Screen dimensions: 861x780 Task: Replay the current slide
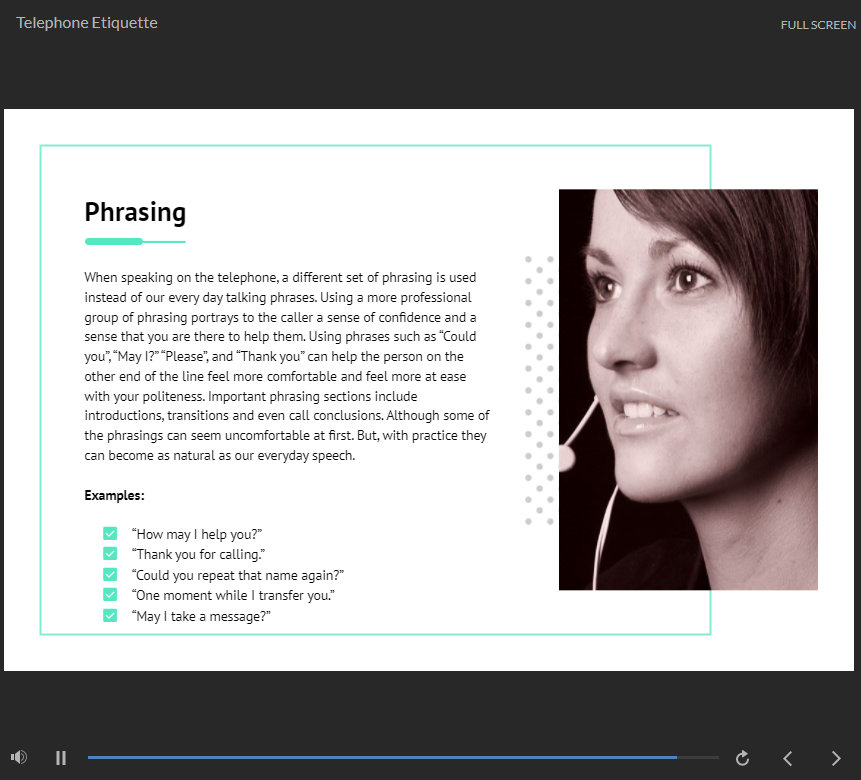point(742,758)
